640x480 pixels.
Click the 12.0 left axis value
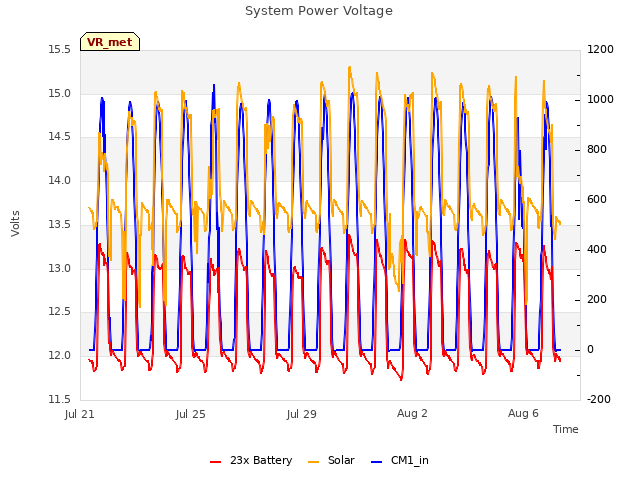[x=60, y=356]
